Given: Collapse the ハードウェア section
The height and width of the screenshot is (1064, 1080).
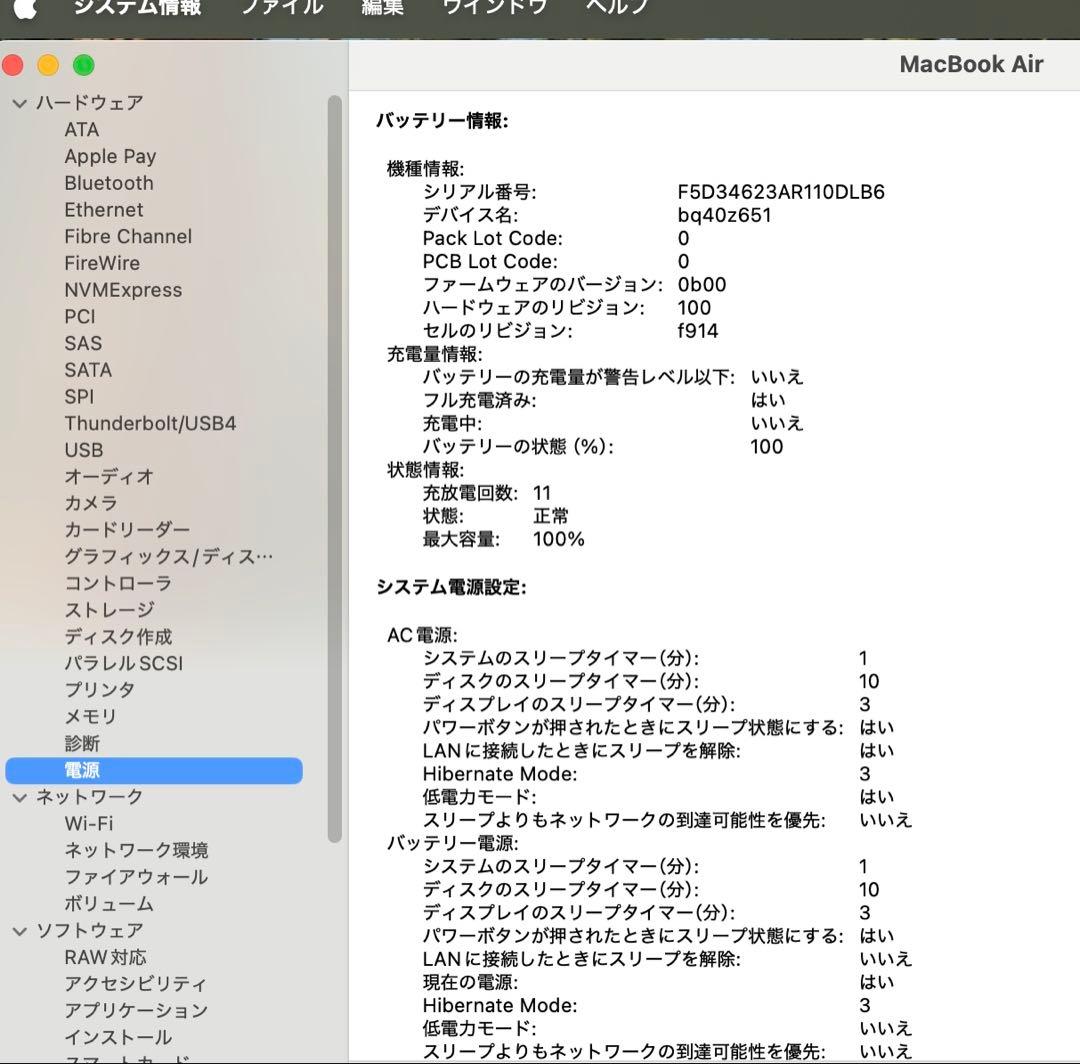Looking at the screenshot, I should (x=20, y=102).
